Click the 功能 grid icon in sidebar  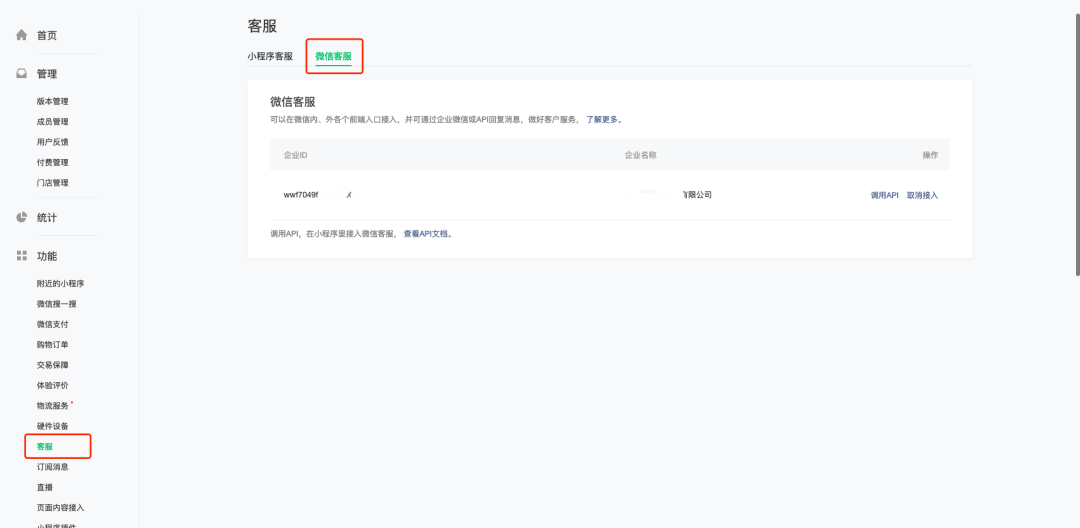(21, 256)
